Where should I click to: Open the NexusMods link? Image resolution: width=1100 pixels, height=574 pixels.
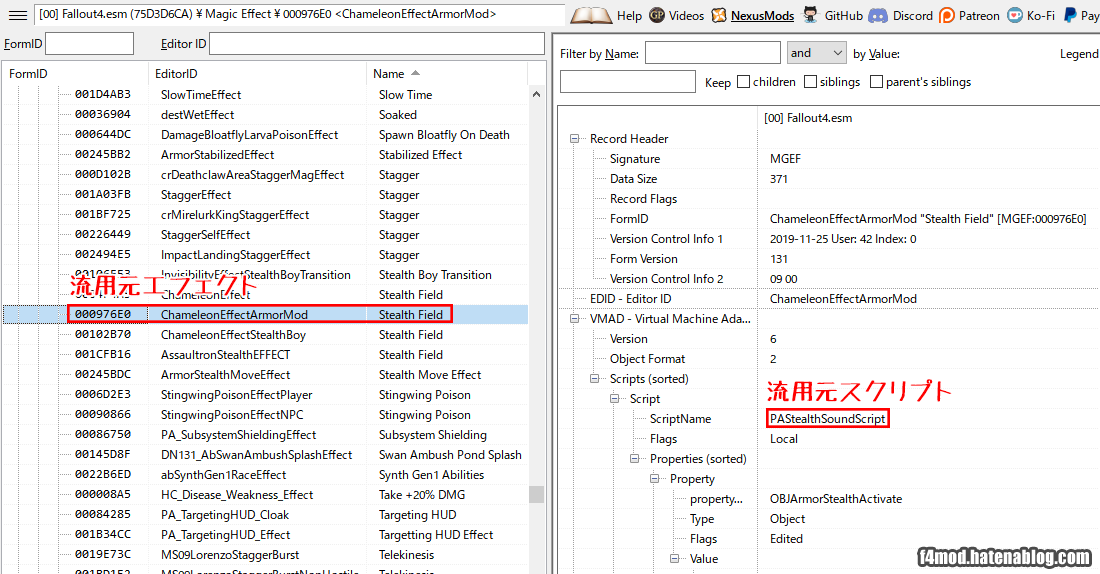tap(763, 15)
